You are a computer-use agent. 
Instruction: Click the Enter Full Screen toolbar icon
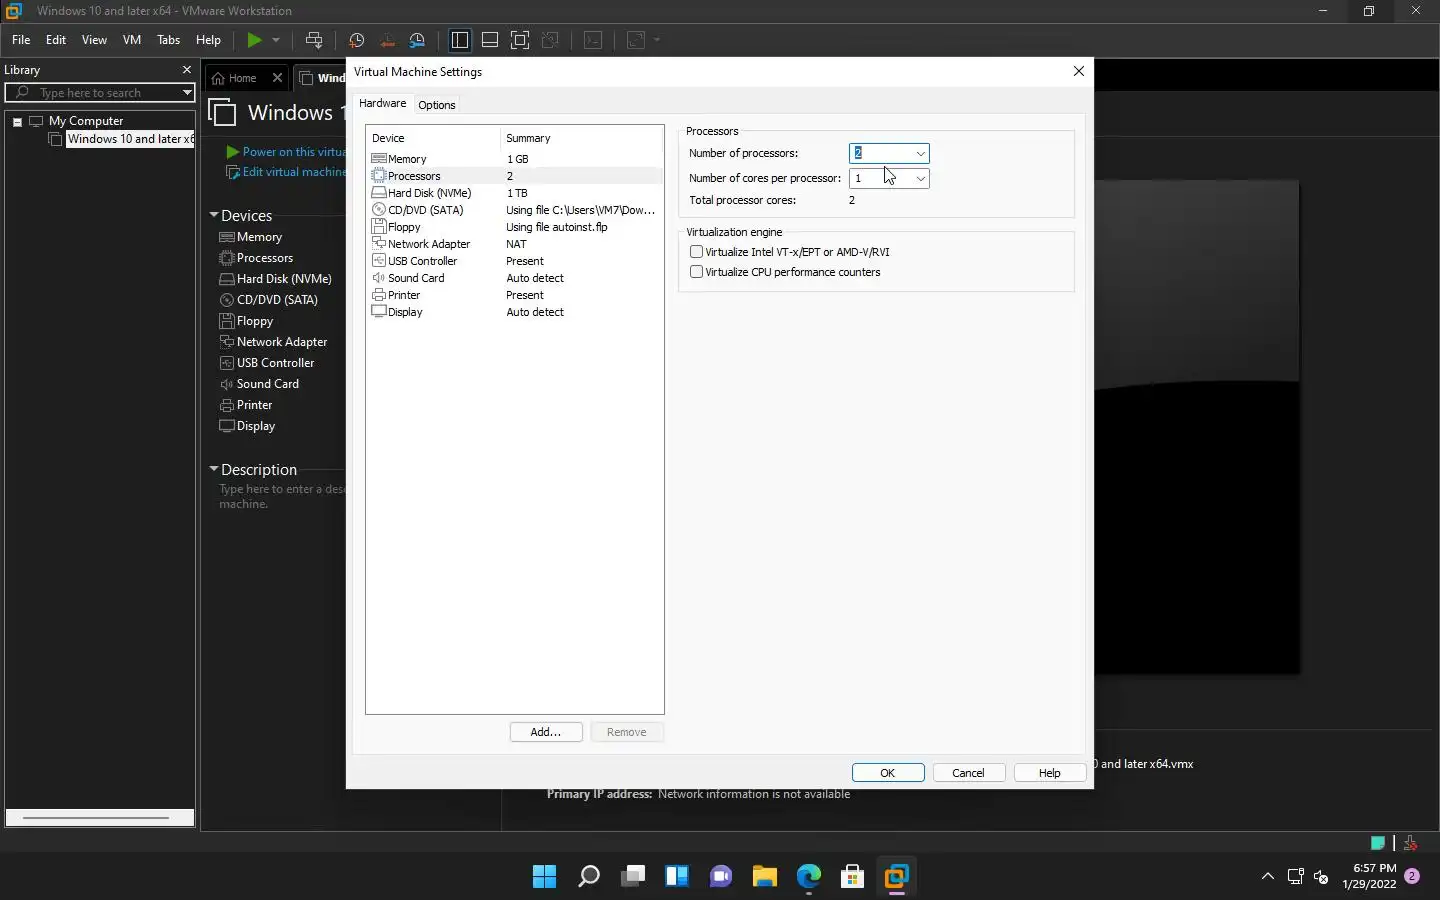[x=520, y=40]
